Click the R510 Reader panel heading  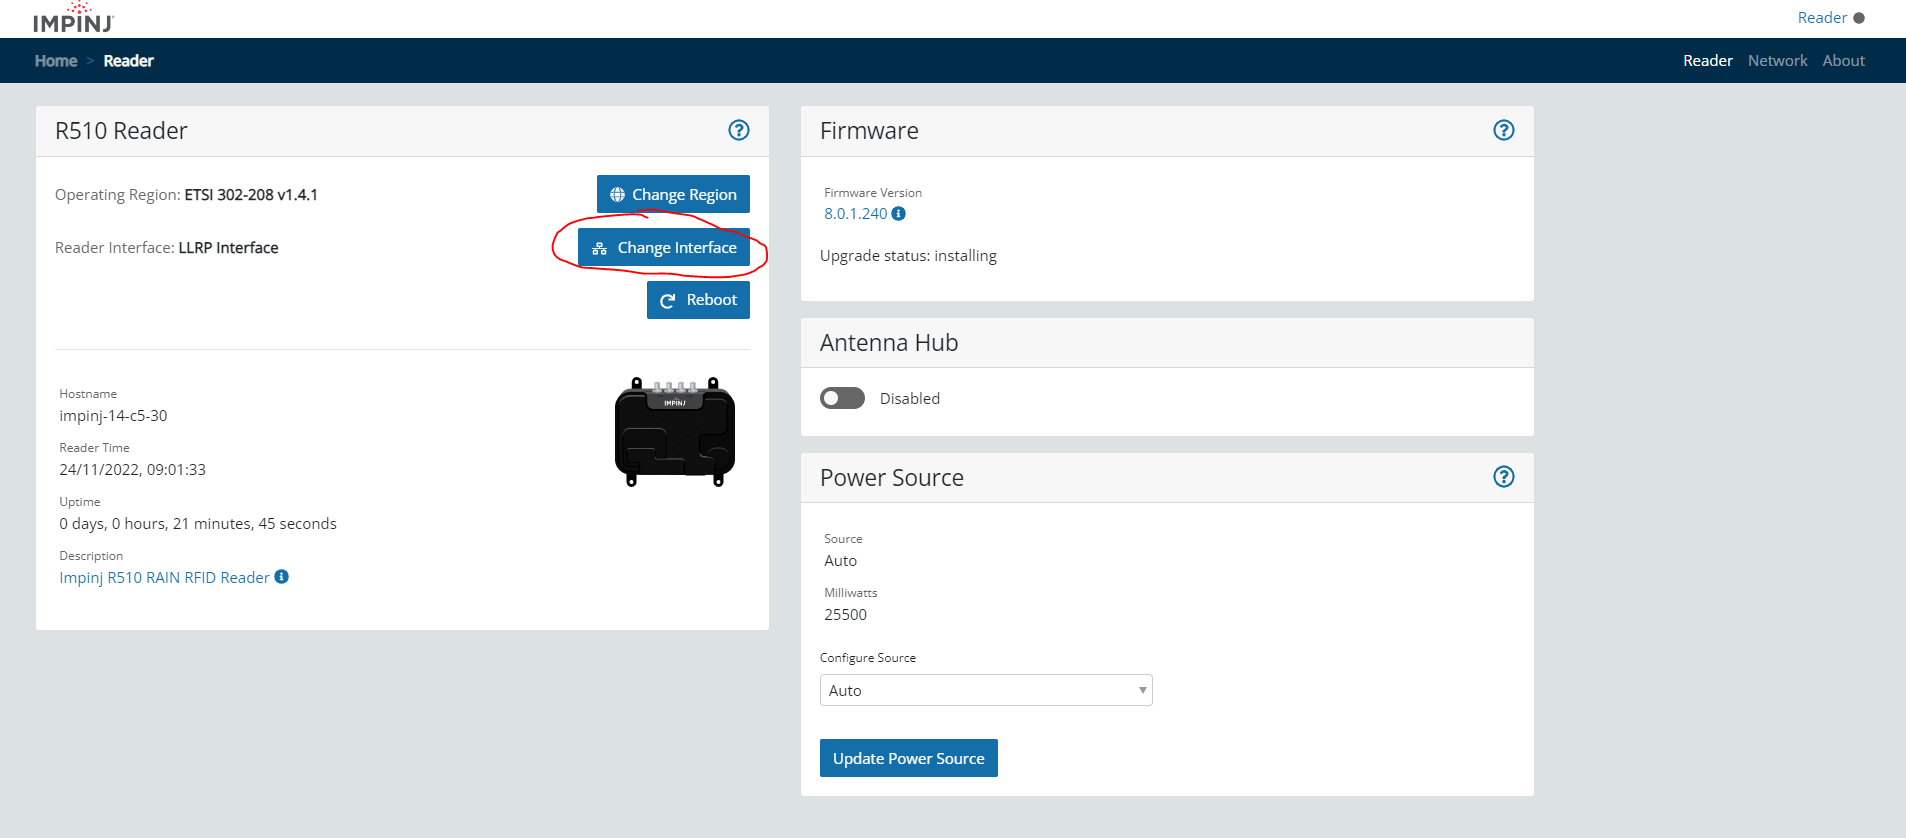coord(121,131)
